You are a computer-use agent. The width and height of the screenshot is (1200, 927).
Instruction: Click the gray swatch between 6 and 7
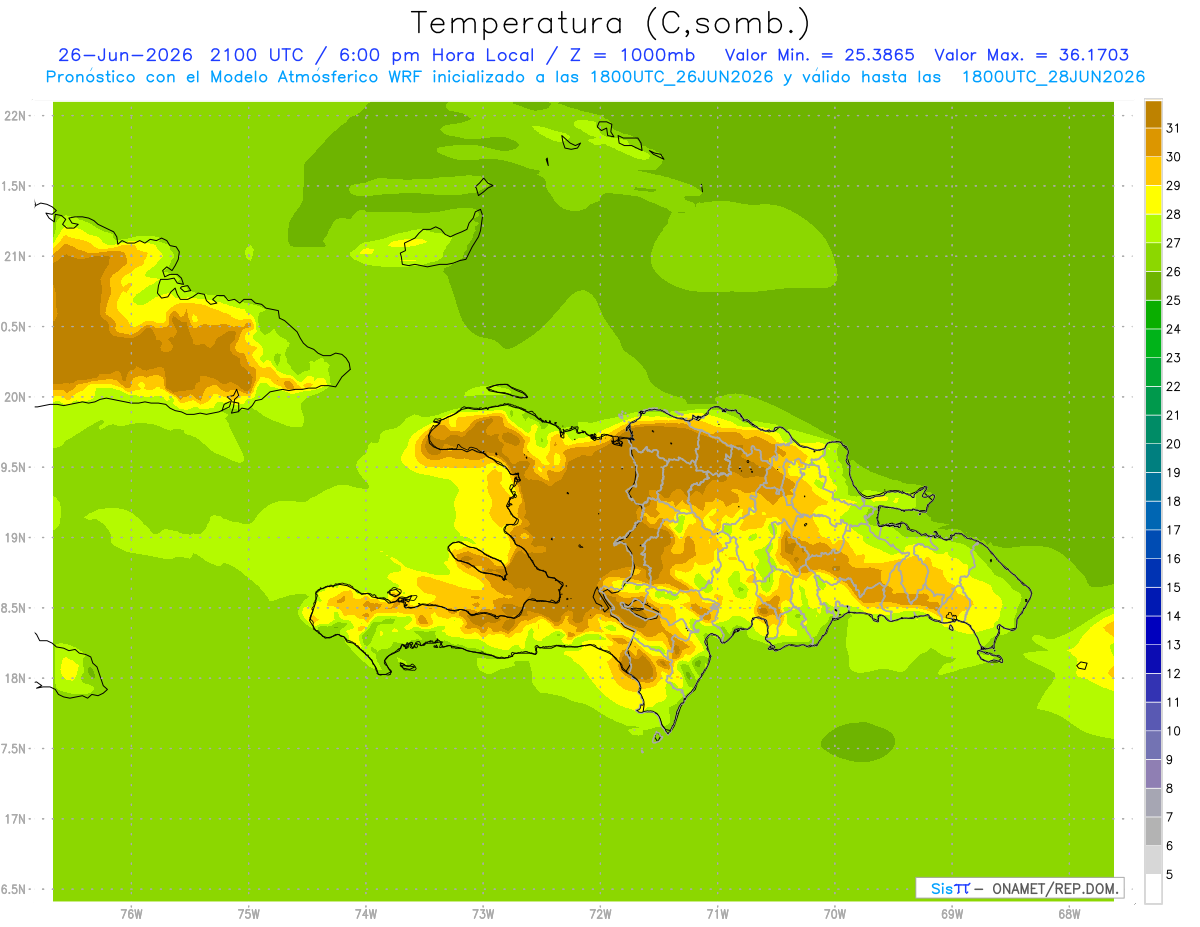[x=1153, y=832]
